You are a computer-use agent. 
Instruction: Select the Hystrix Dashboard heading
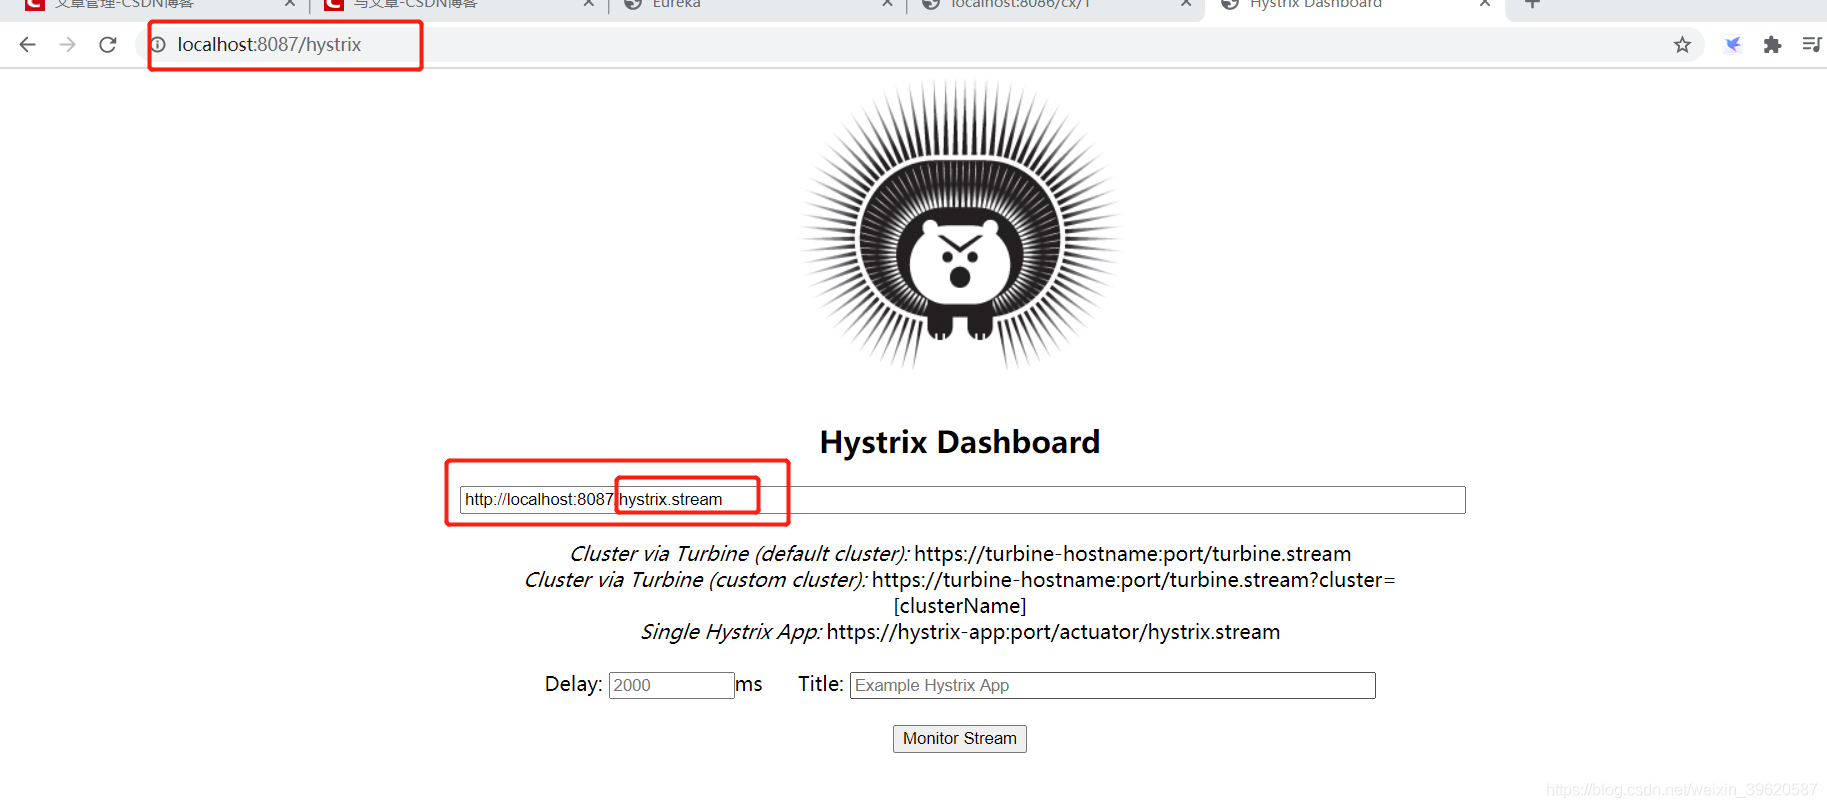click(x=960, y=442)
